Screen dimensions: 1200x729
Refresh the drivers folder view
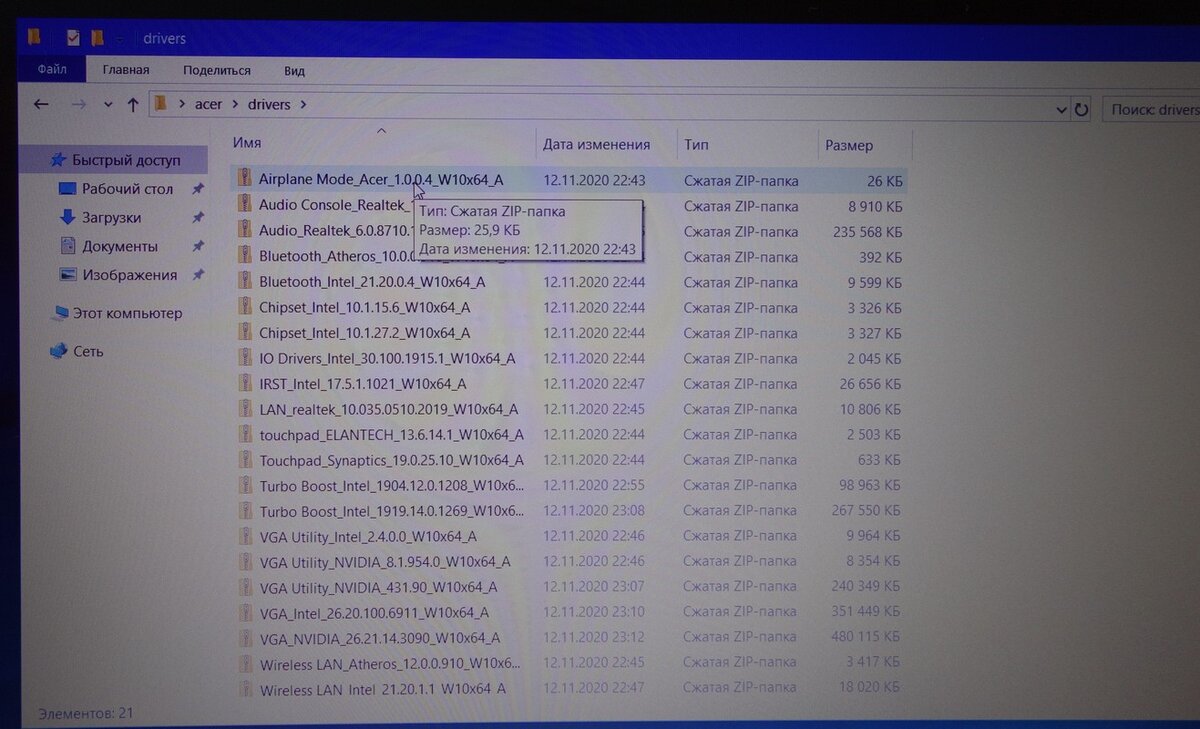coord(1081,109)
